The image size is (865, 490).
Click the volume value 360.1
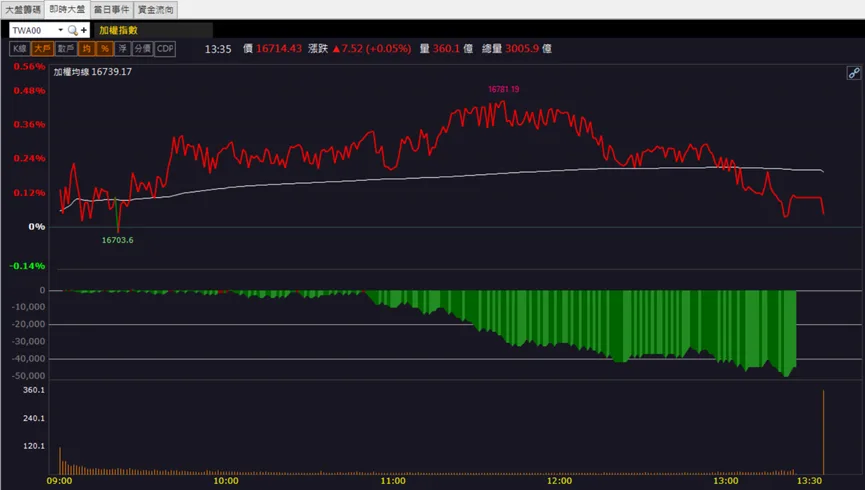(446, 49)
